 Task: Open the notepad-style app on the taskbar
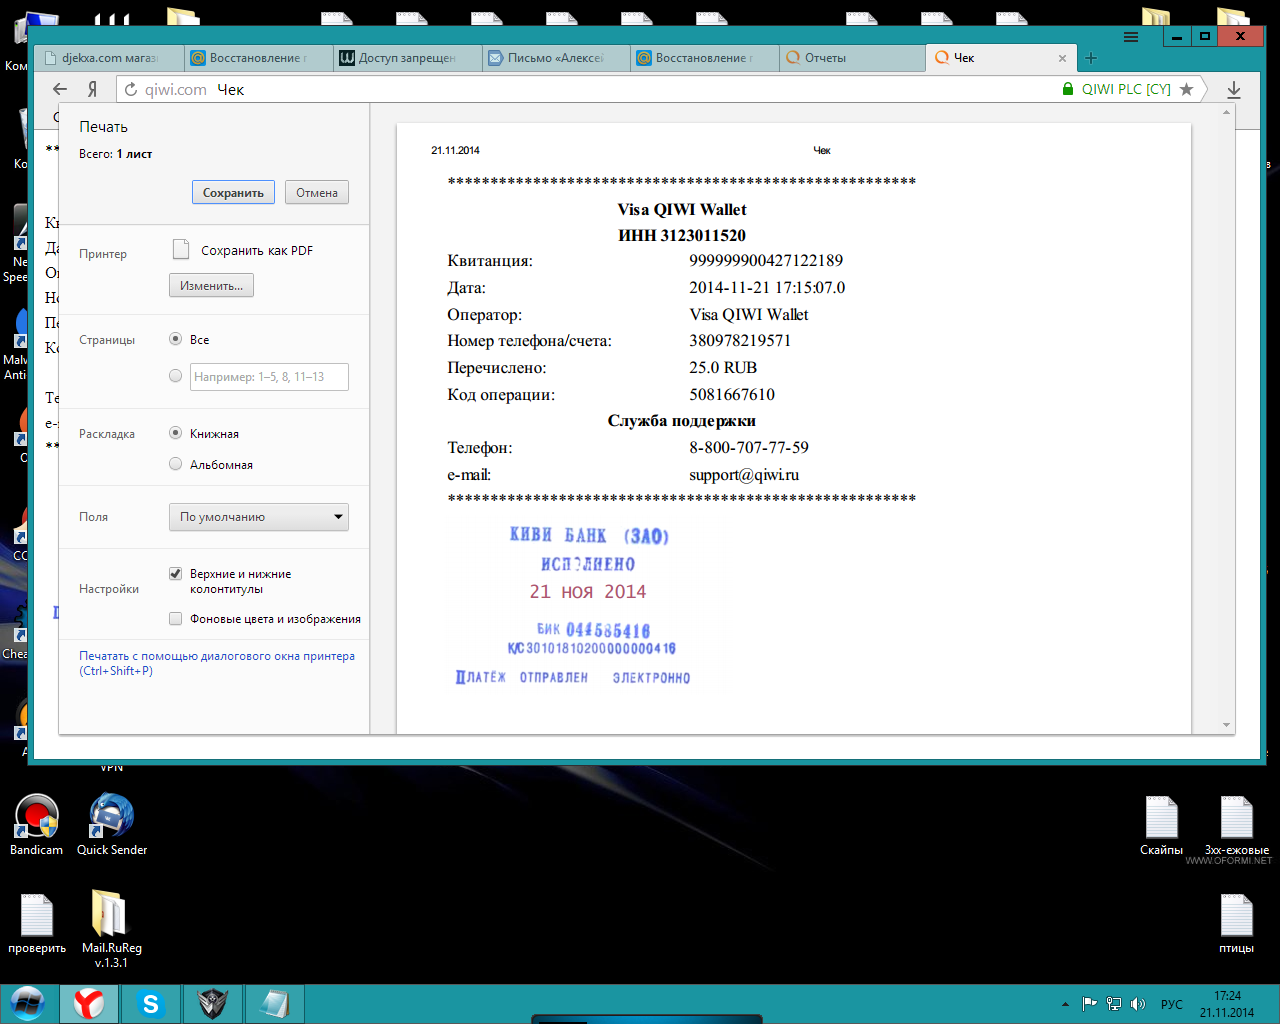point(274,1003)
